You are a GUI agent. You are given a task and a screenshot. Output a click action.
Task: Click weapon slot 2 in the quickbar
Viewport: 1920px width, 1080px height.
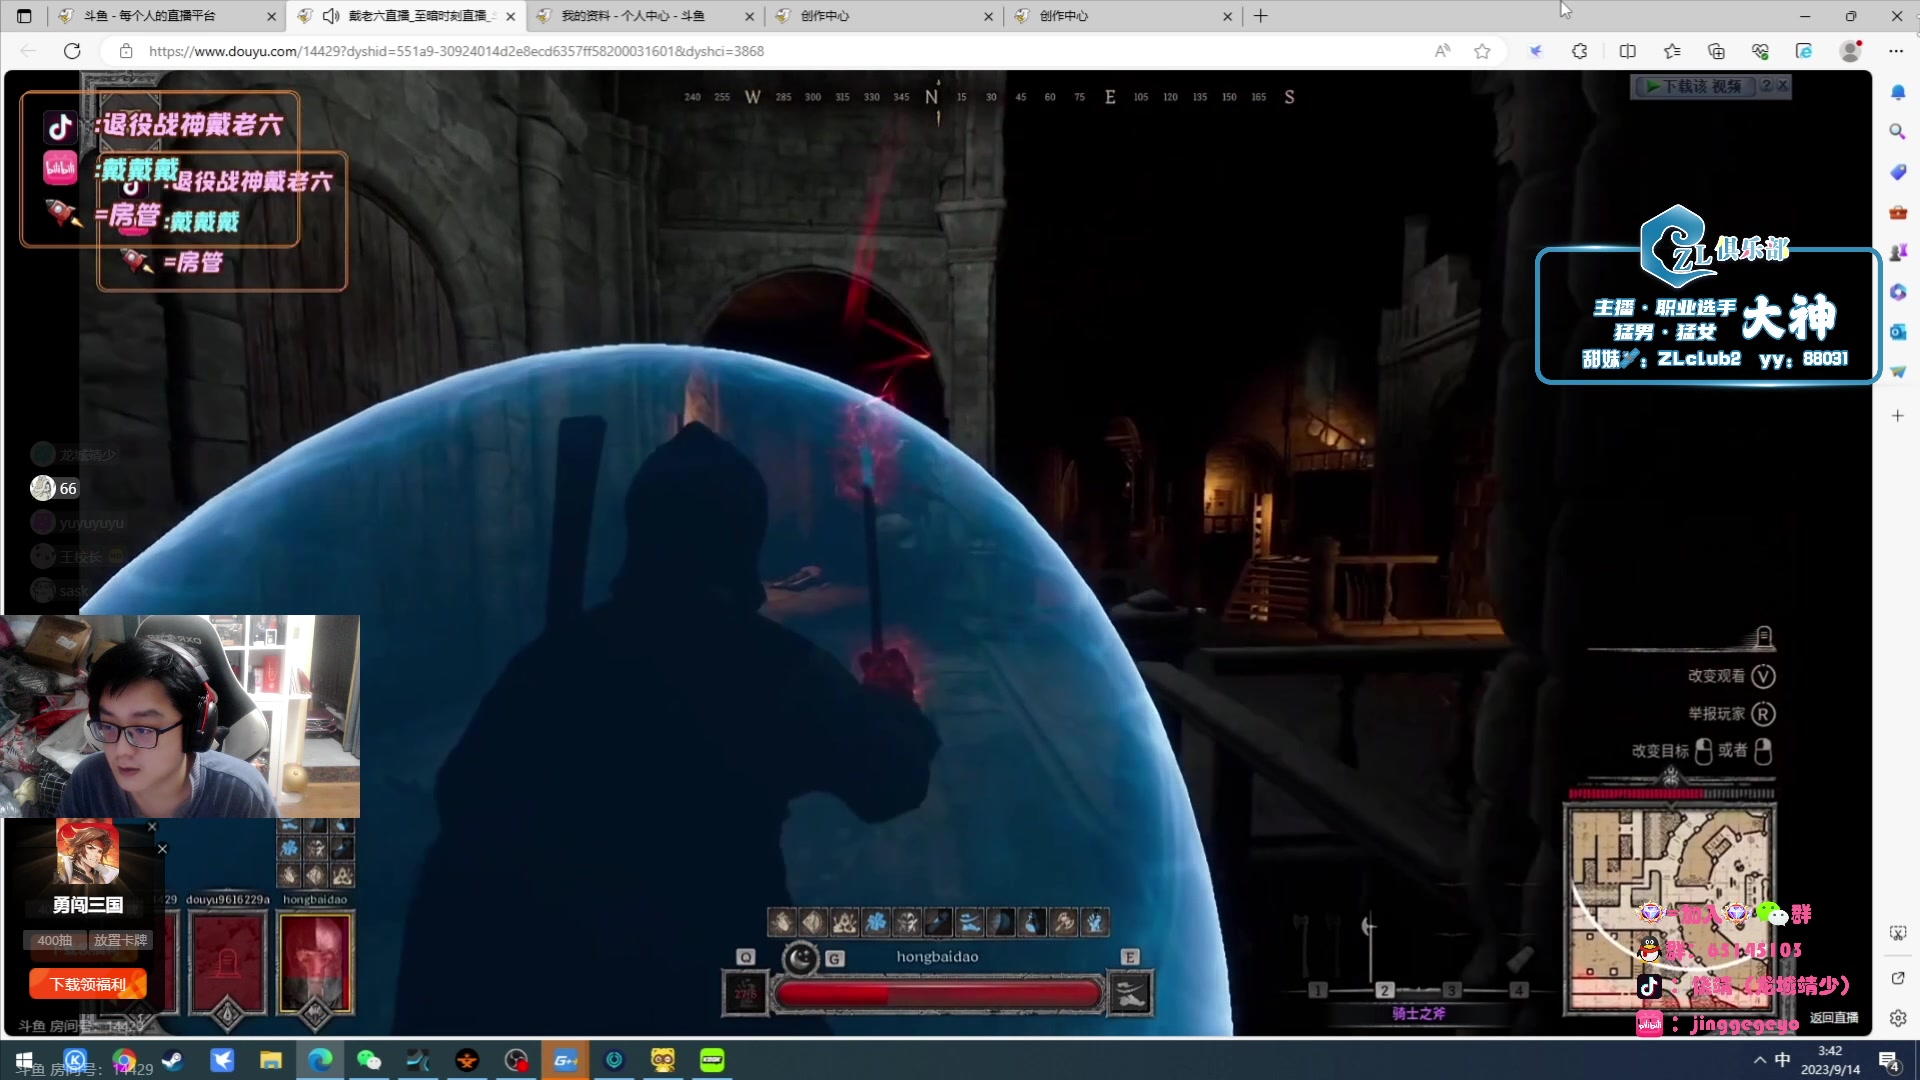click(1384, 990)
